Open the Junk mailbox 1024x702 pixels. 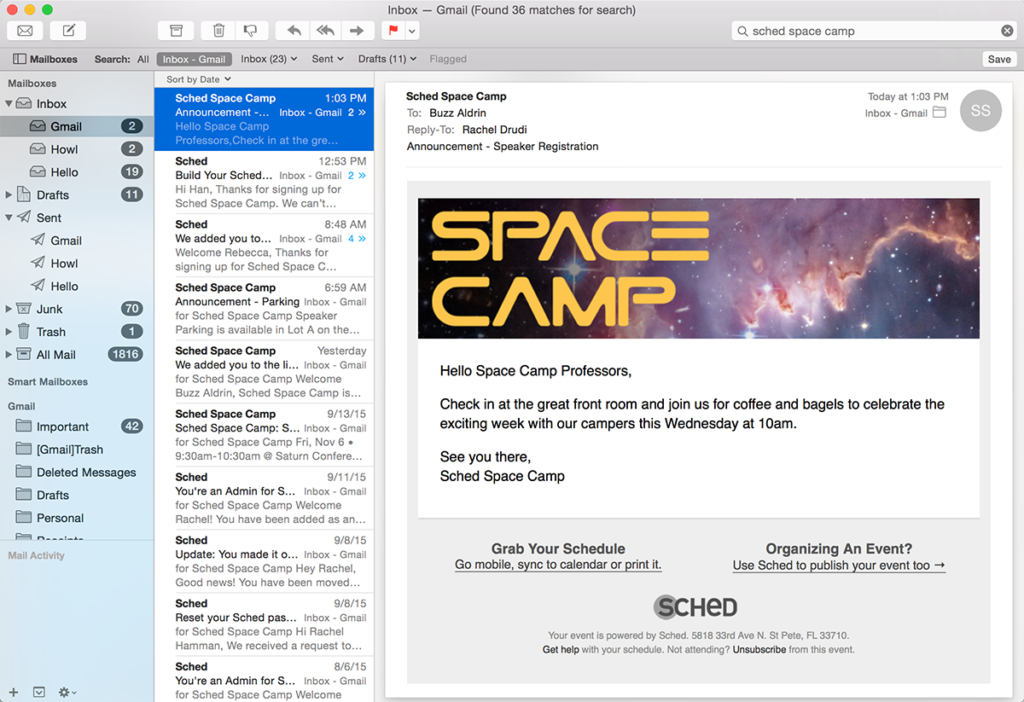pos(76,309)
